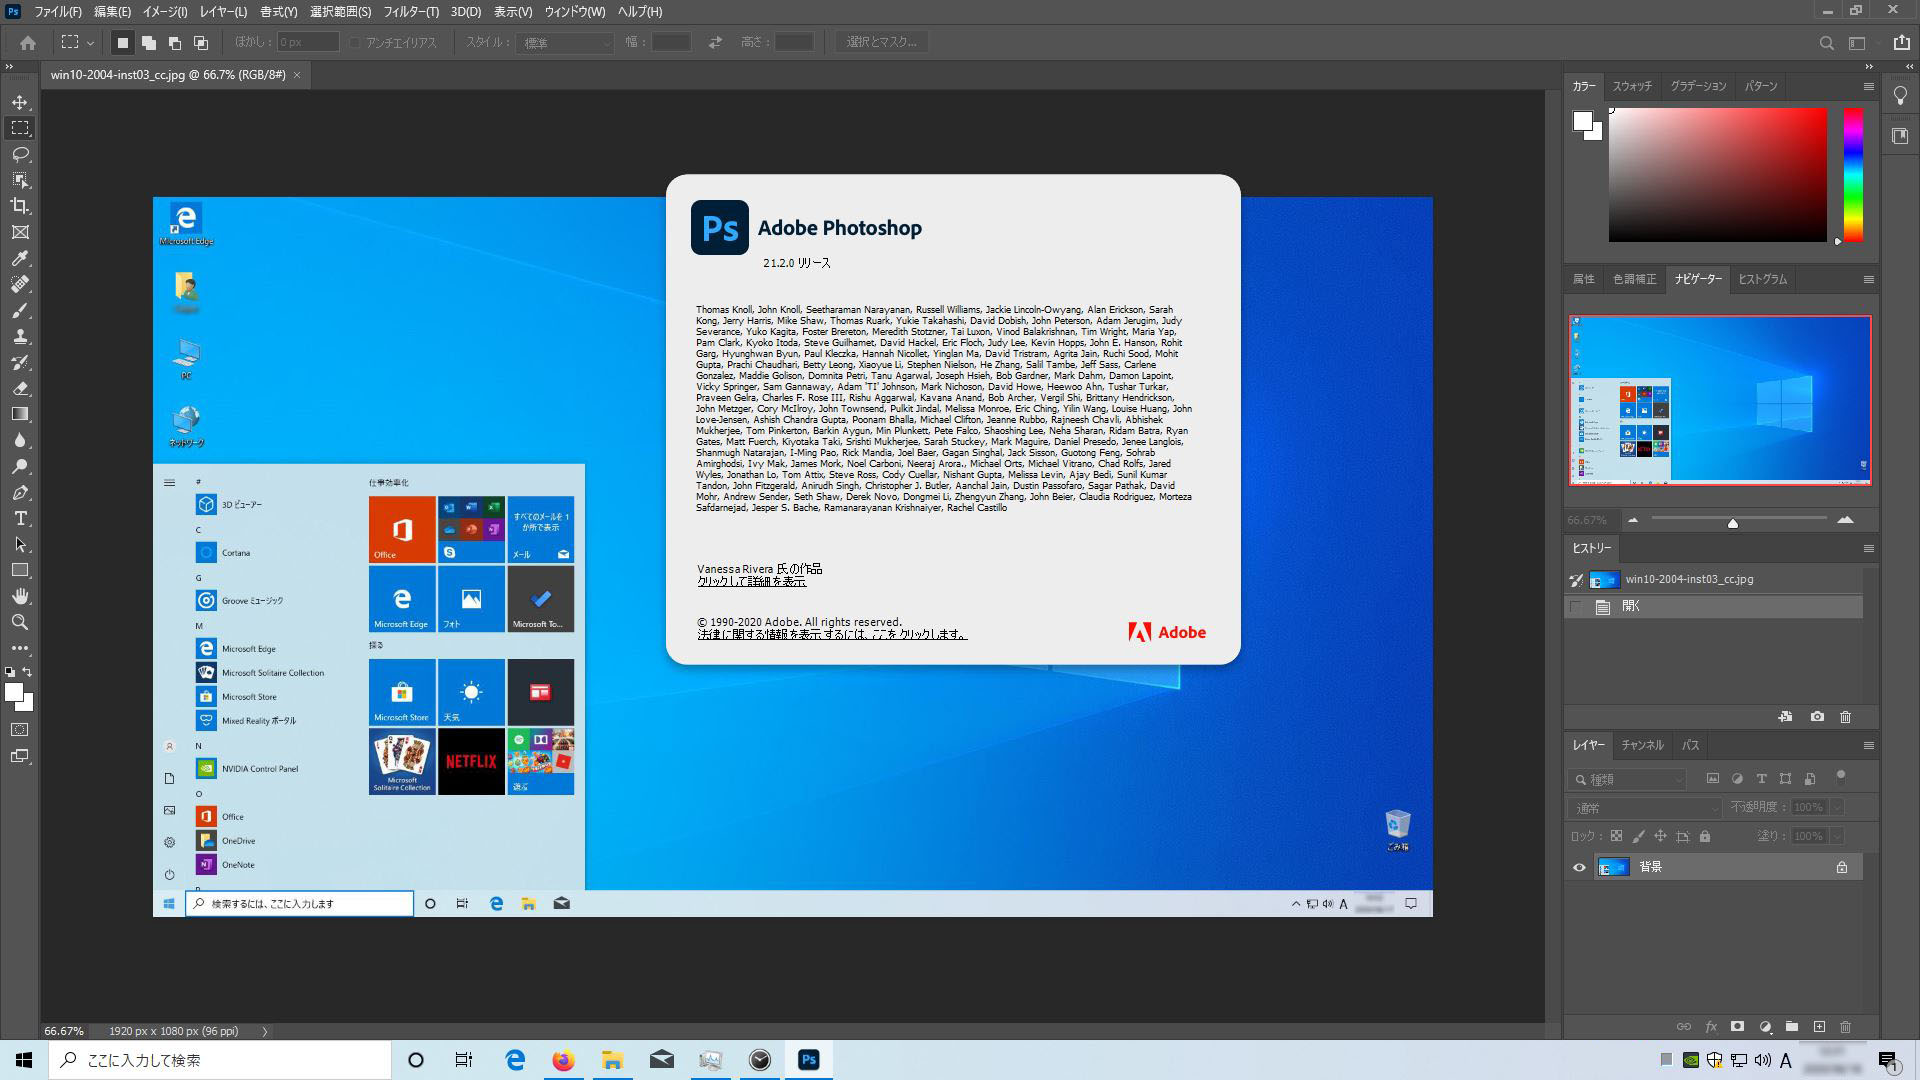Open the 塗り slider dropdown
Image resolution: width=1920 pixels, height=1080 pixels.
click(1837, 836)
